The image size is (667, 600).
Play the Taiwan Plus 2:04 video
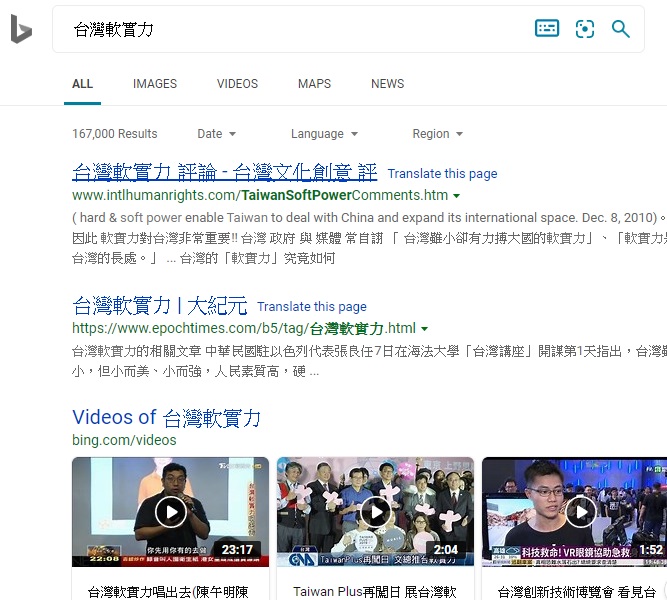[375, 512]
